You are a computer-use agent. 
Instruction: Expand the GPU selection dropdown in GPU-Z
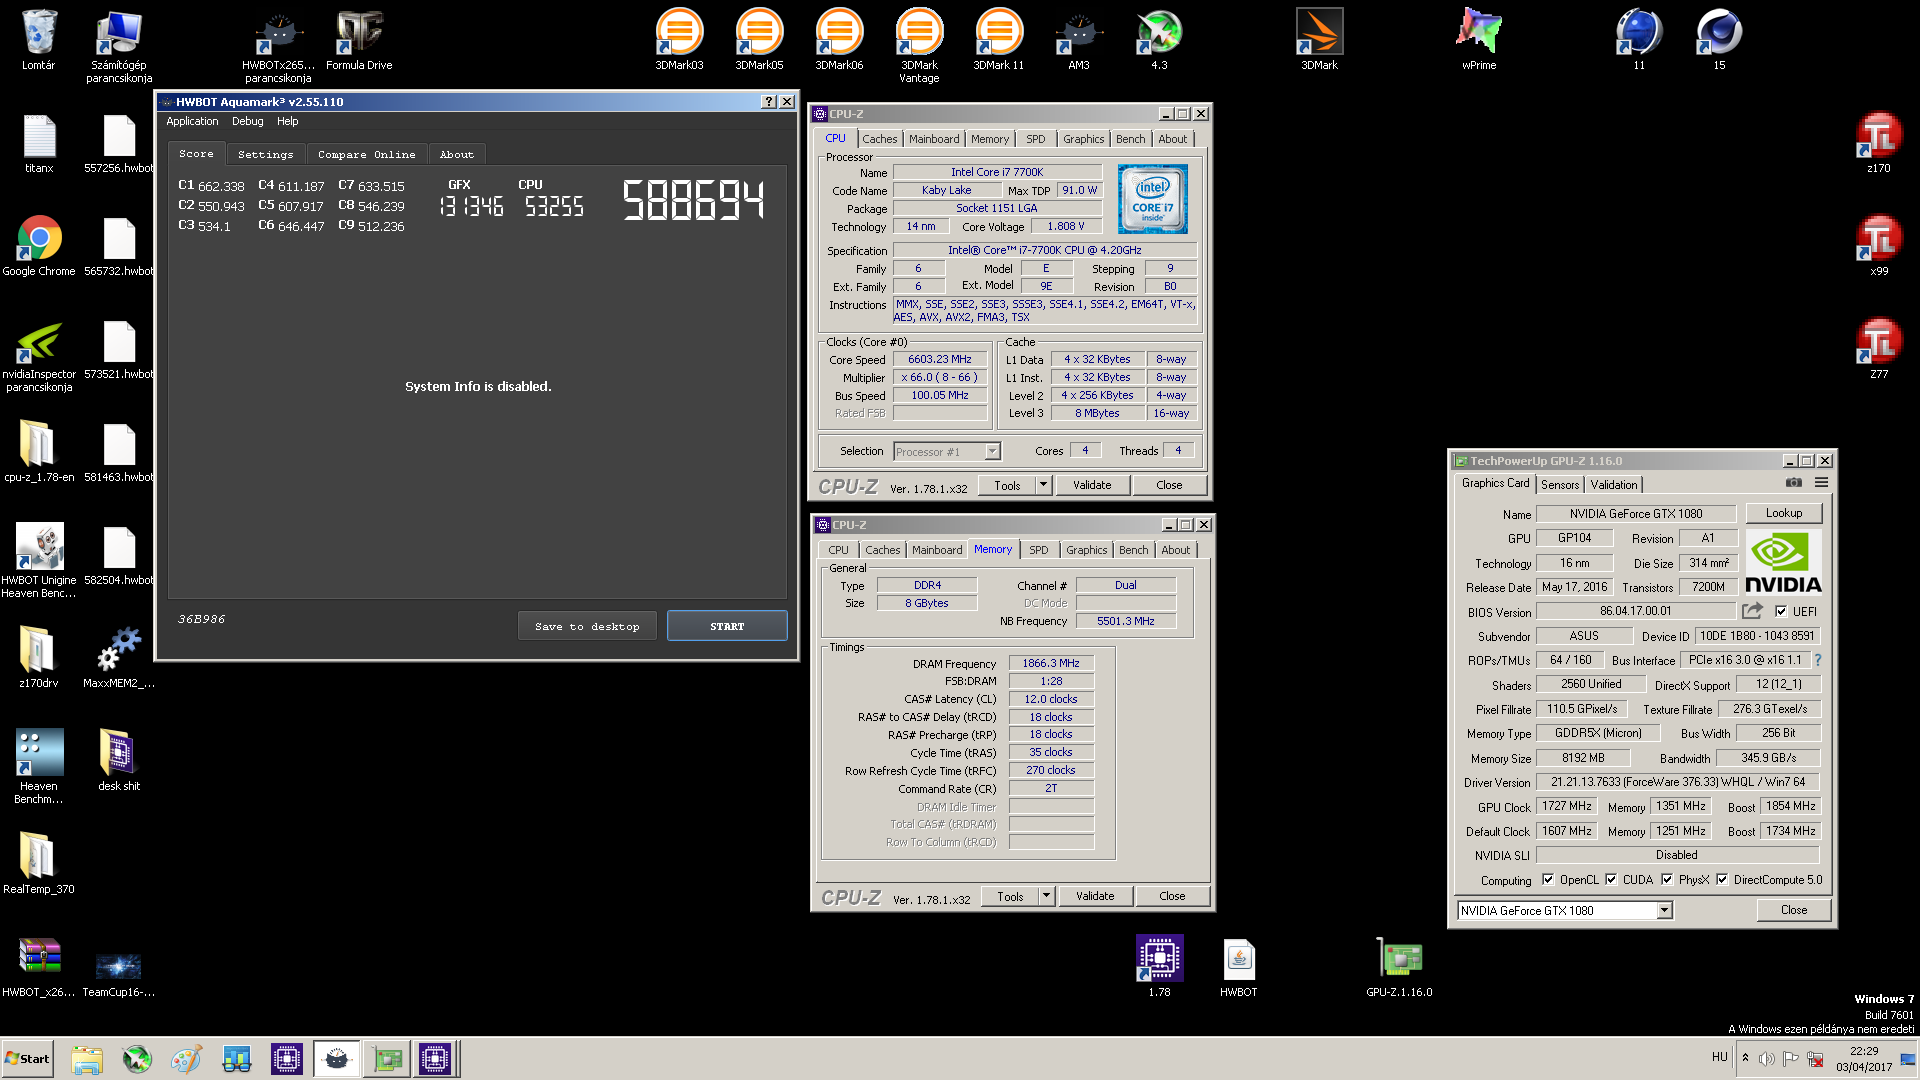(x=1664, y=910)
